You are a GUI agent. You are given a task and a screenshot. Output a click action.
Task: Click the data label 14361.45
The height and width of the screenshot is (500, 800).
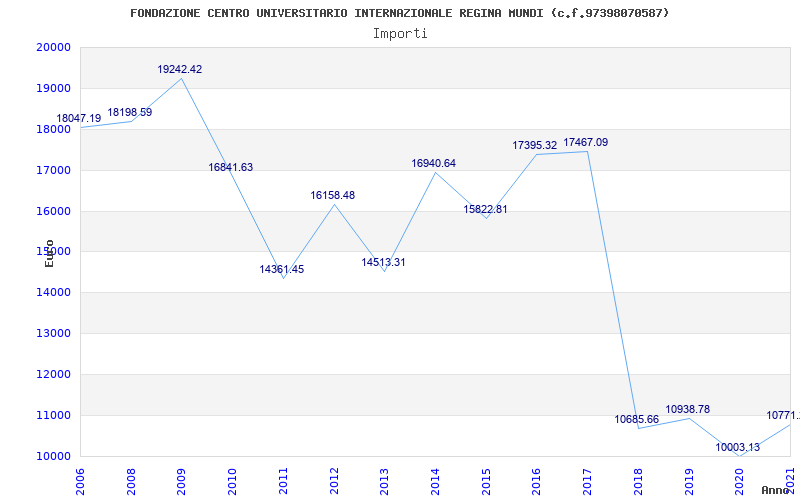282,269
